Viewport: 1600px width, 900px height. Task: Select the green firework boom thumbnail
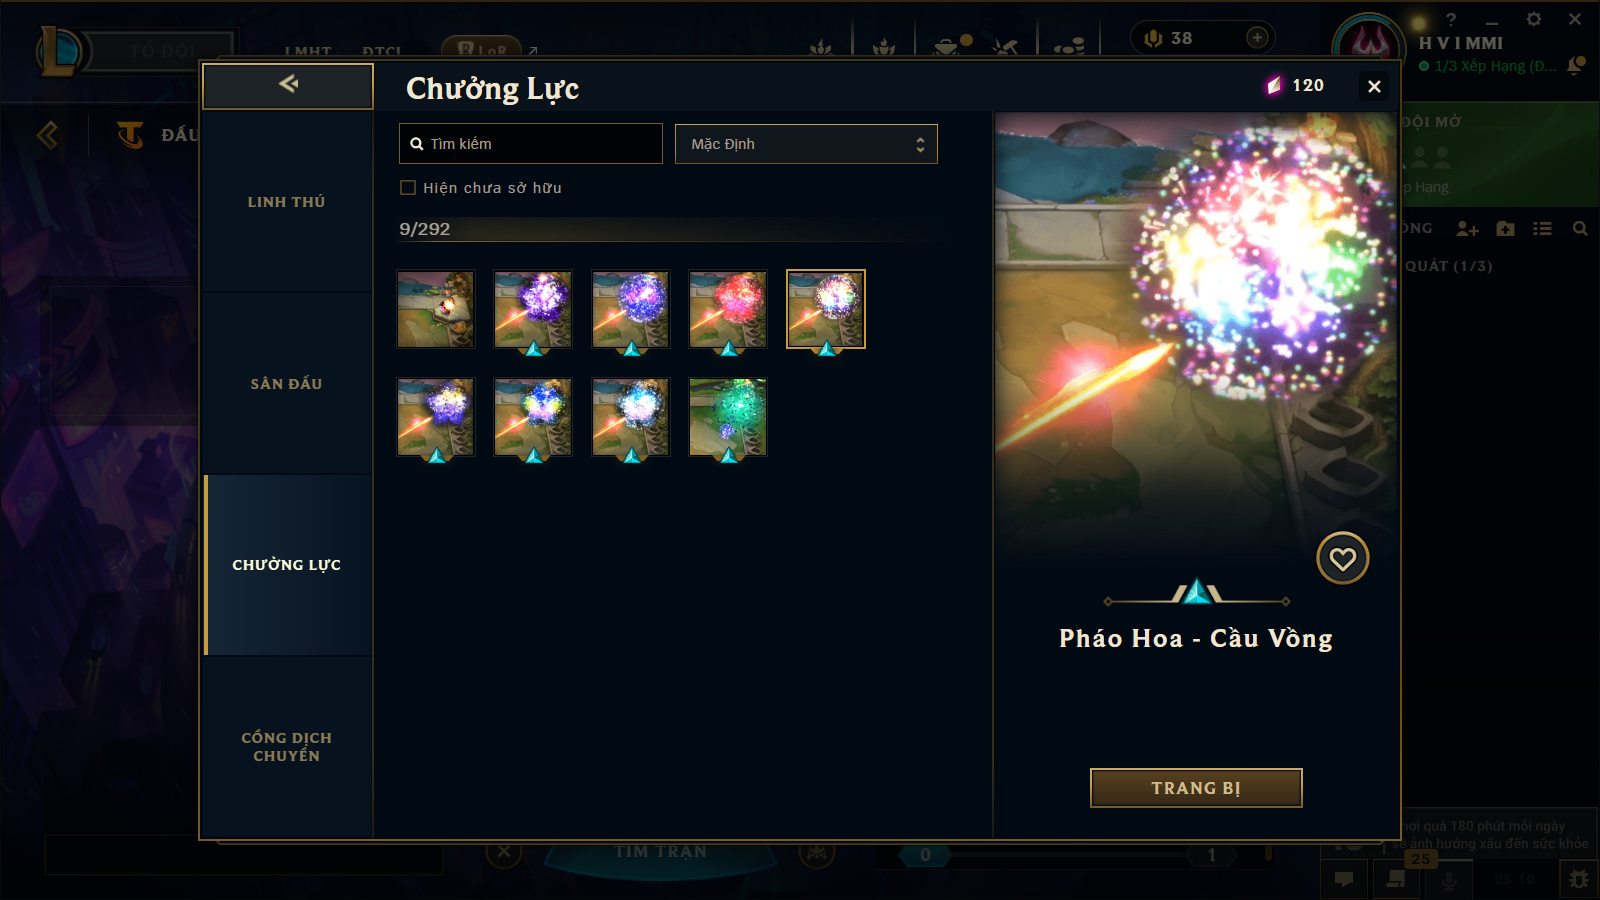(728, 417)
